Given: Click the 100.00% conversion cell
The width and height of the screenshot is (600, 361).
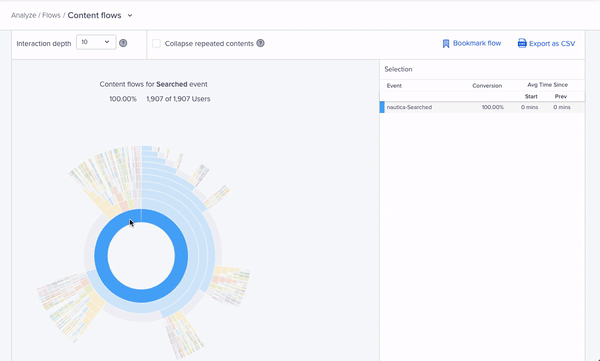Looking at the screenshot, I should click(x=492, y=107).
